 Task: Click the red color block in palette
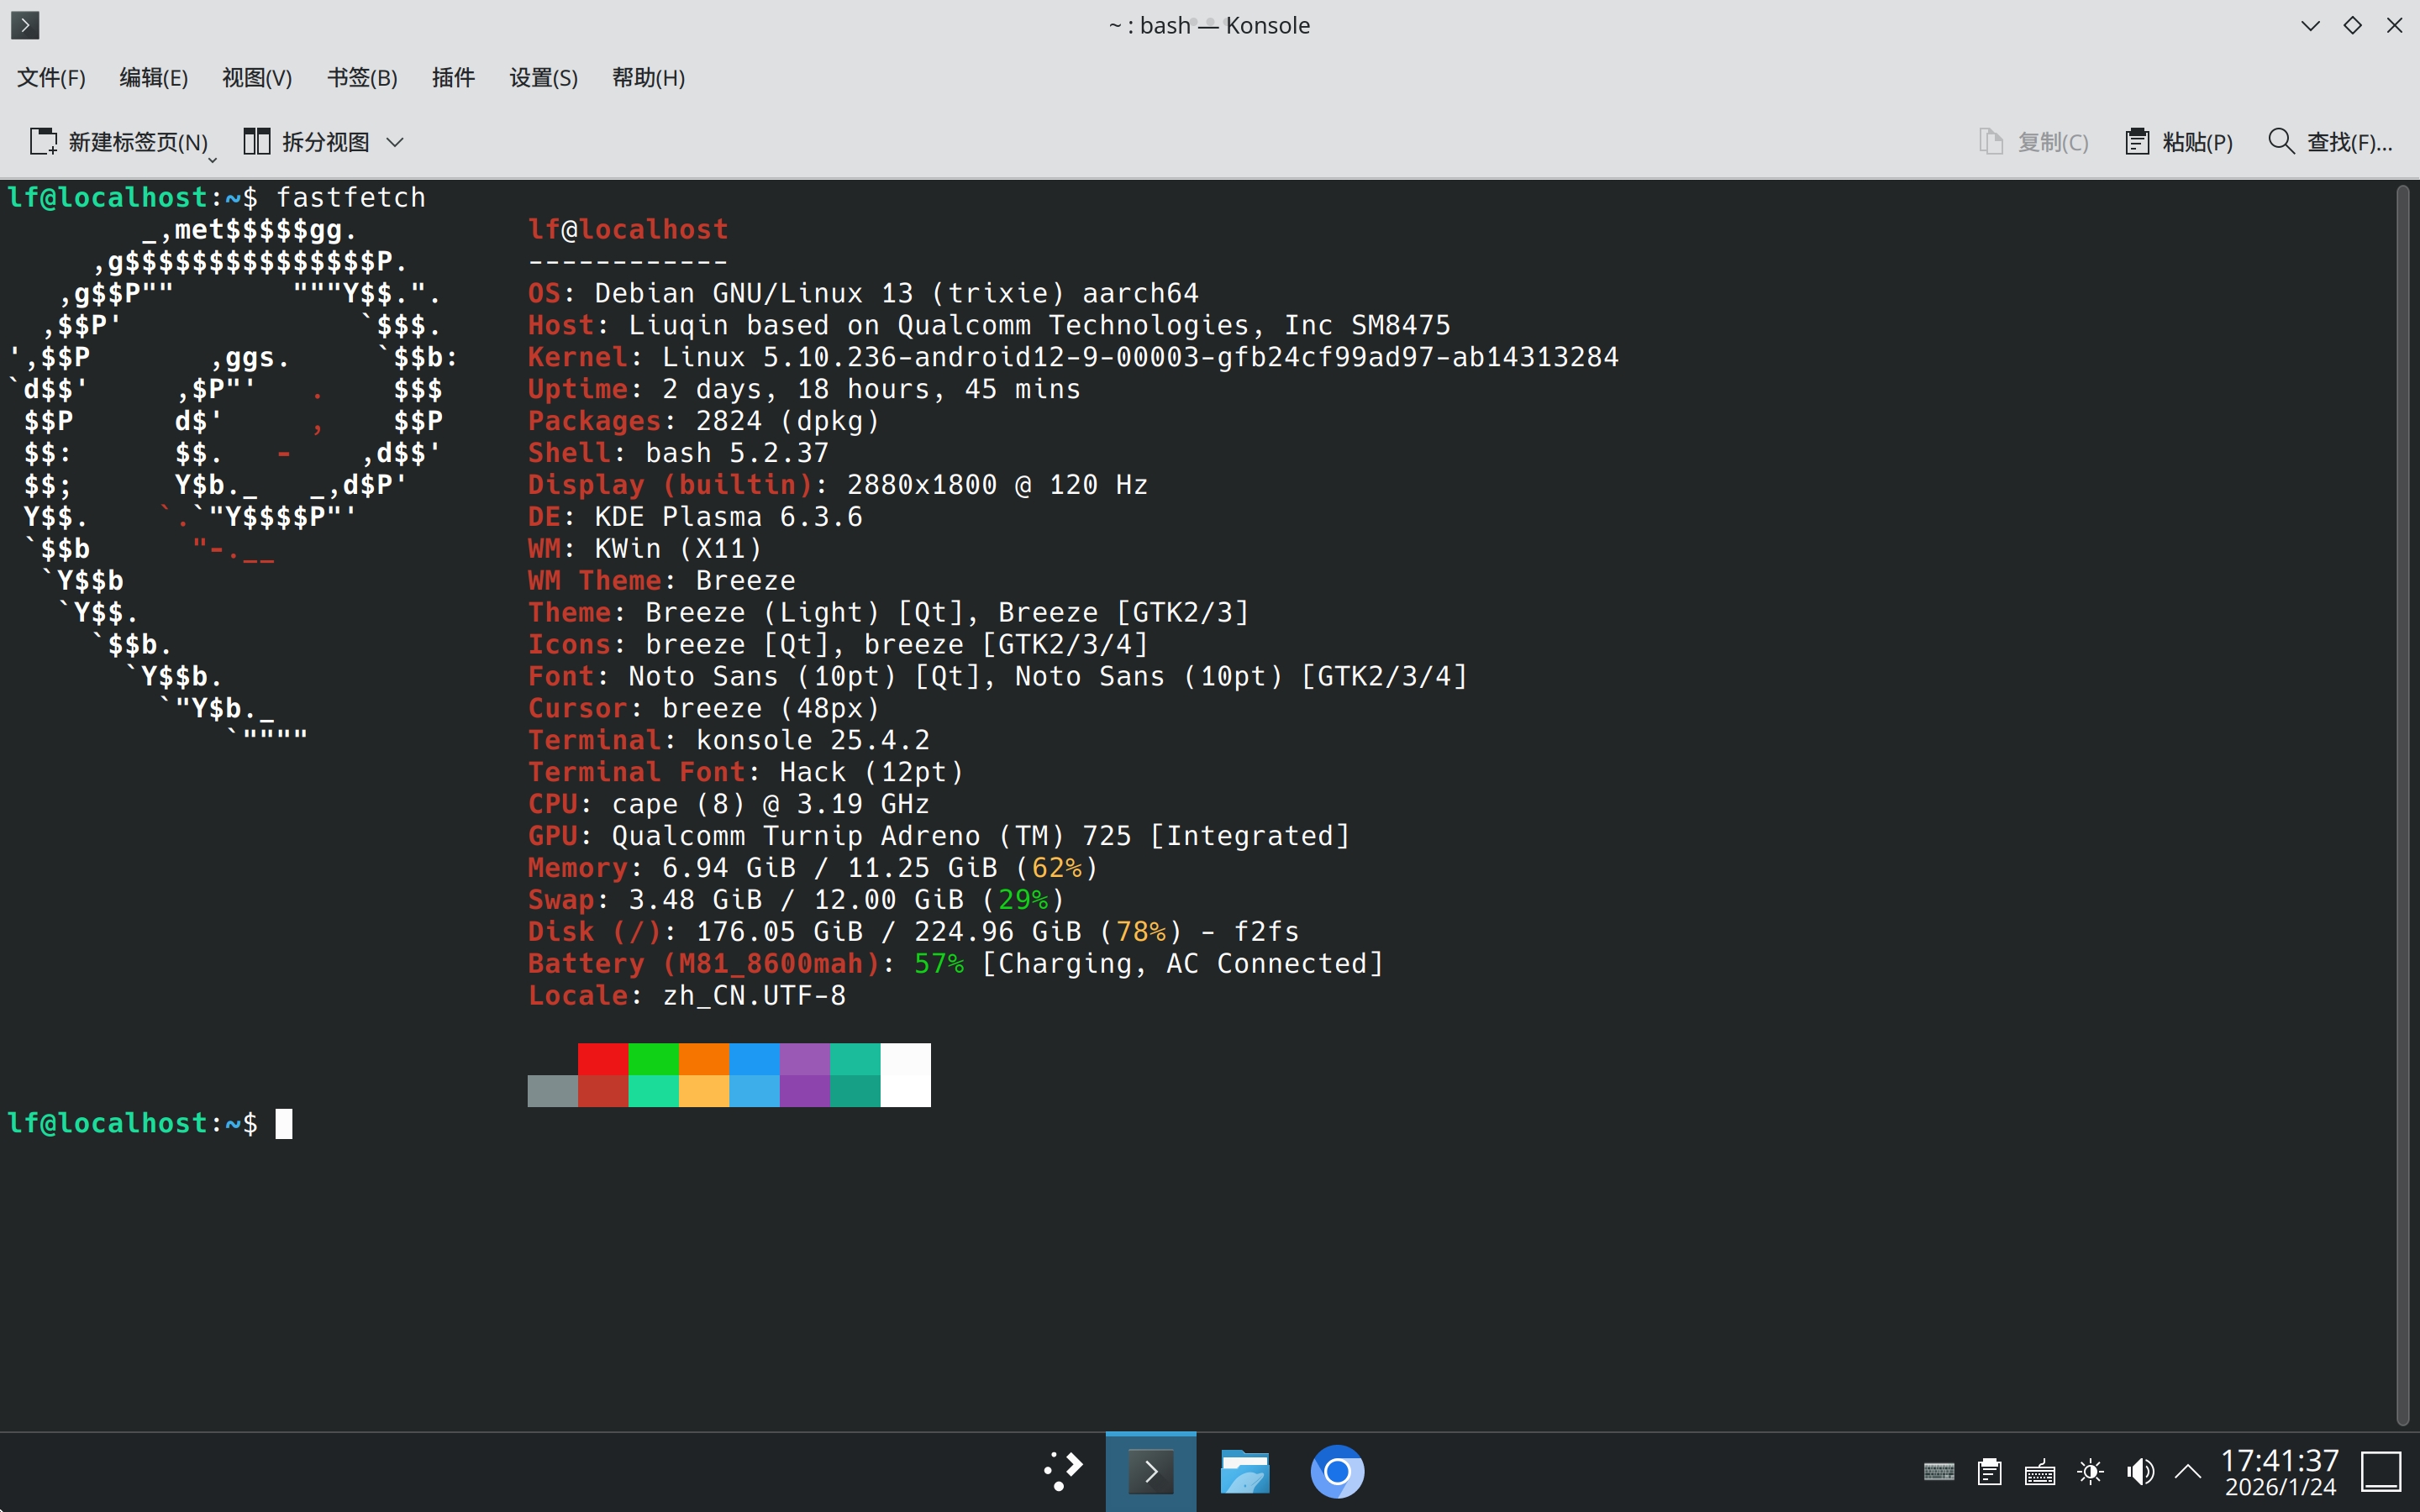[x=603, y=1058]
